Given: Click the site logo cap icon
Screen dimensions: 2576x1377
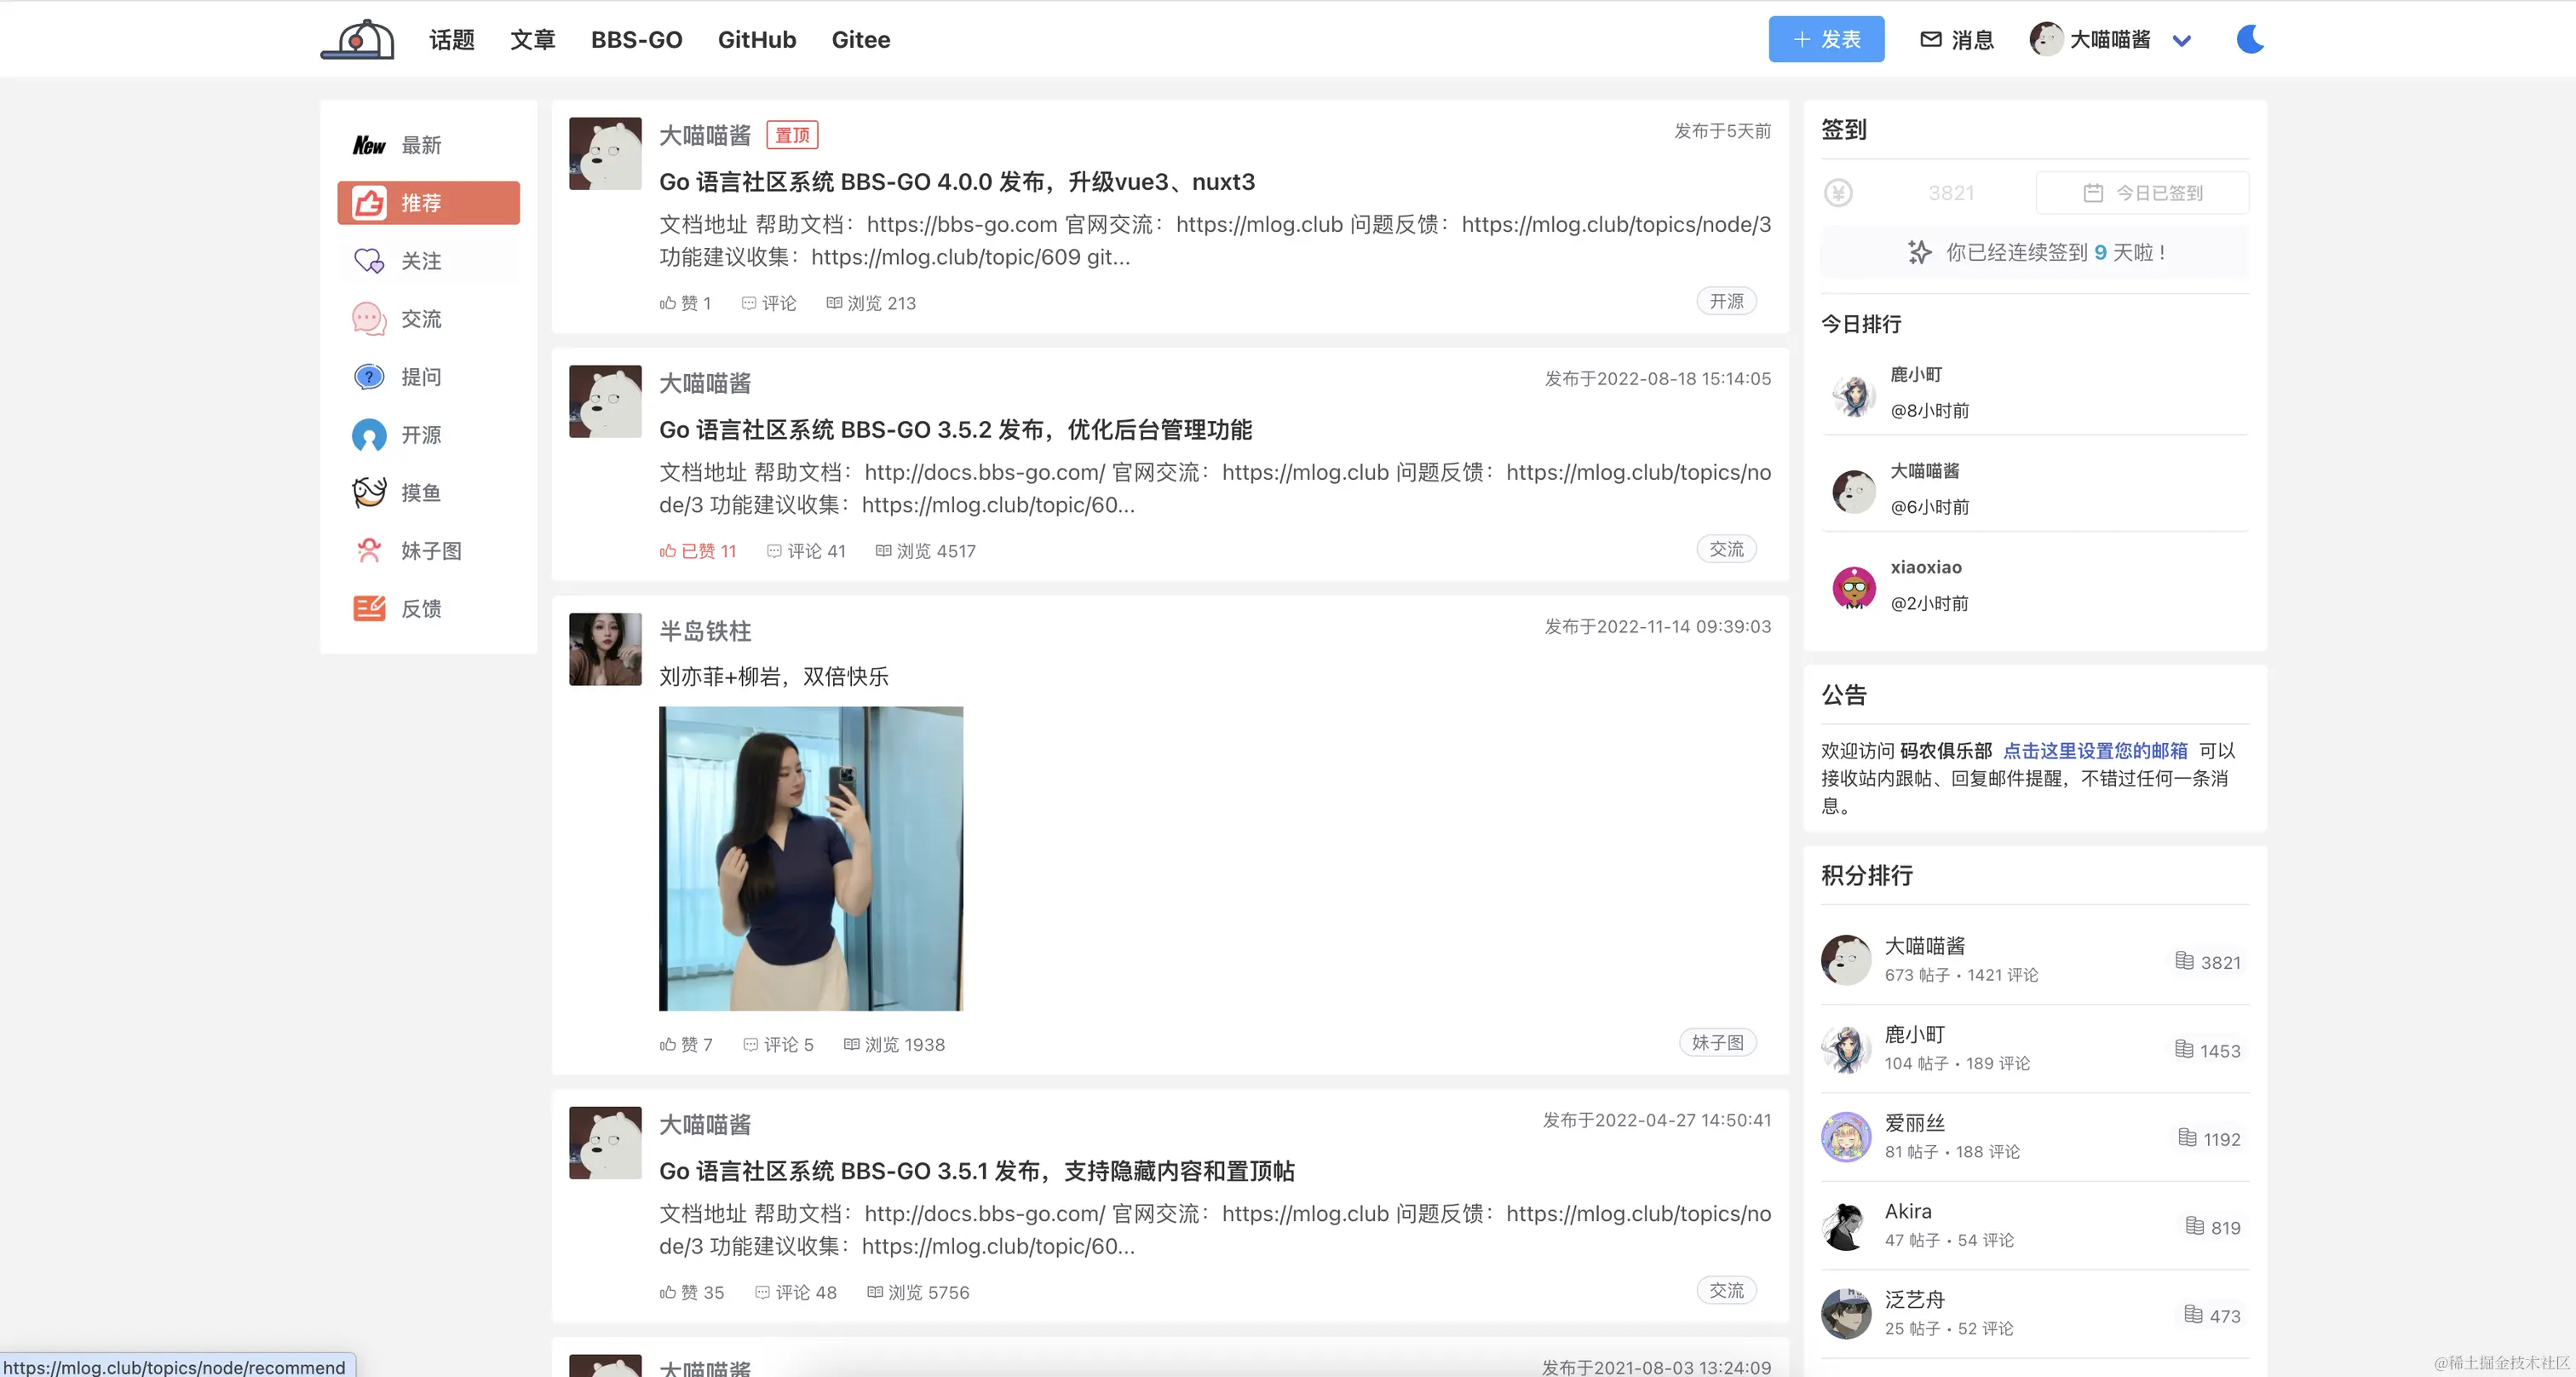Looking at the screenshot, I should pyautogui.click(x=357, y=40).
